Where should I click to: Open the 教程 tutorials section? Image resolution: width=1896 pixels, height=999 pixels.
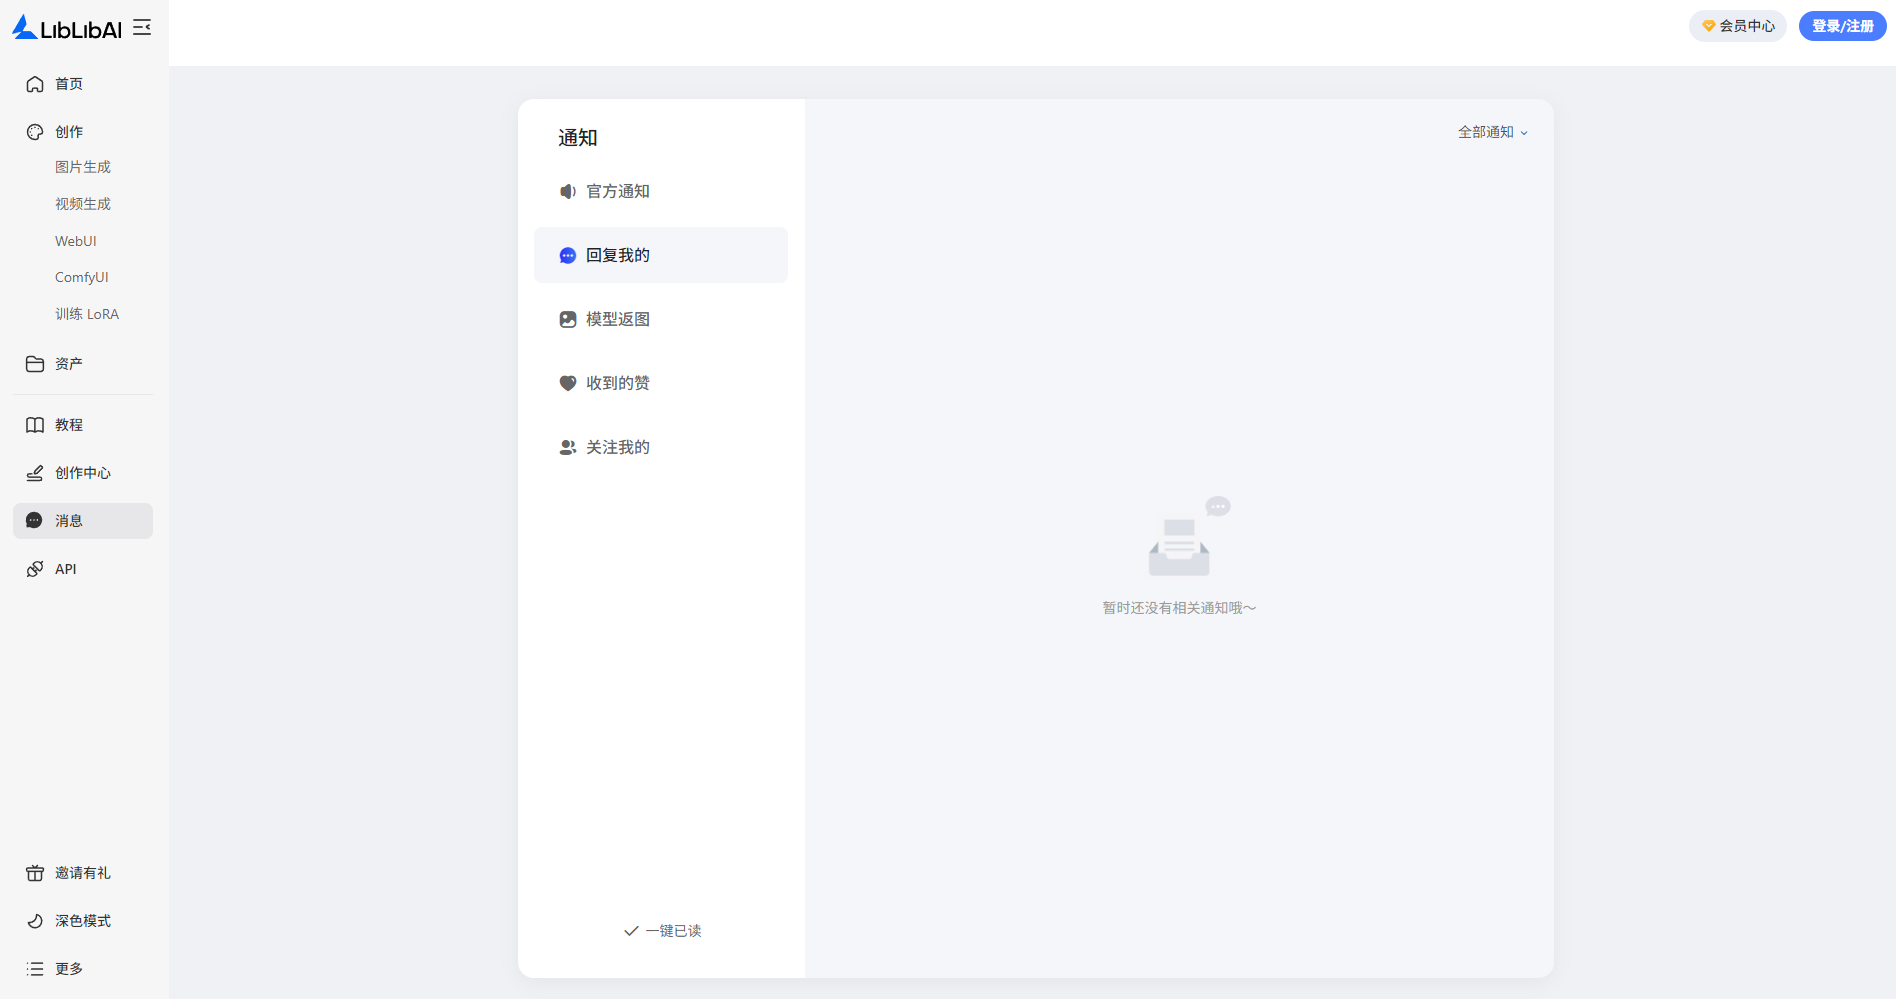pyautogui.click(x=68, y=425)
